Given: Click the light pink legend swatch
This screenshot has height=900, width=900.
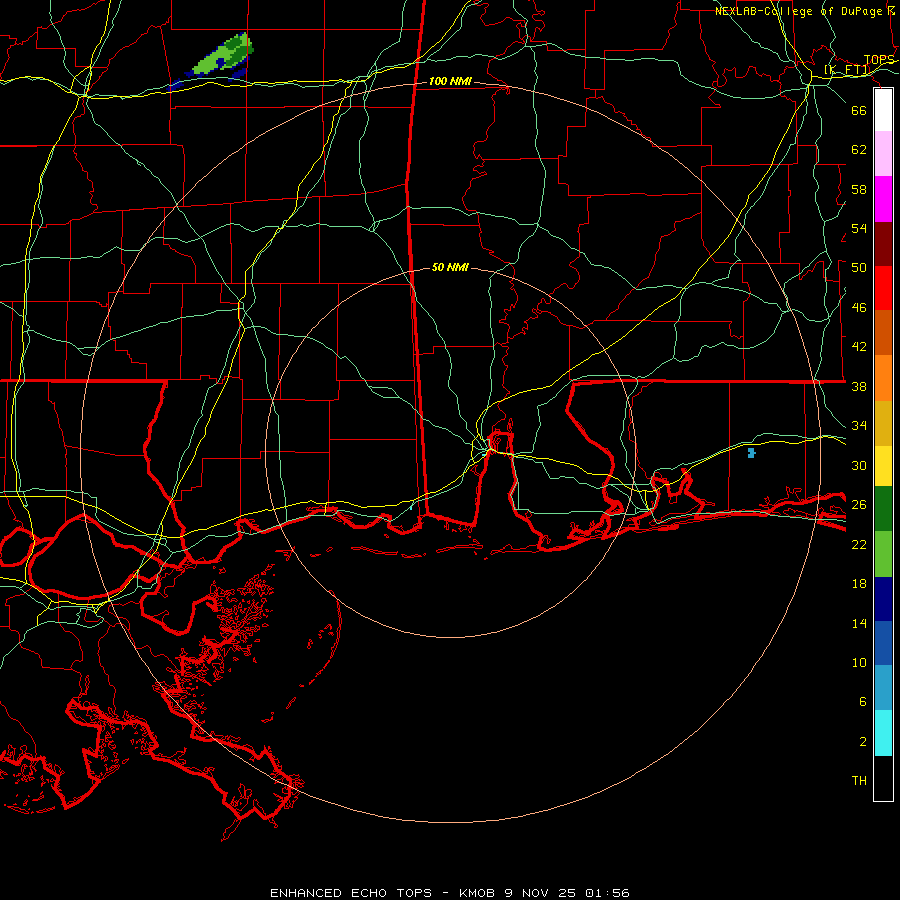Looking at the screenshot, I should click(x=883, y=153).
